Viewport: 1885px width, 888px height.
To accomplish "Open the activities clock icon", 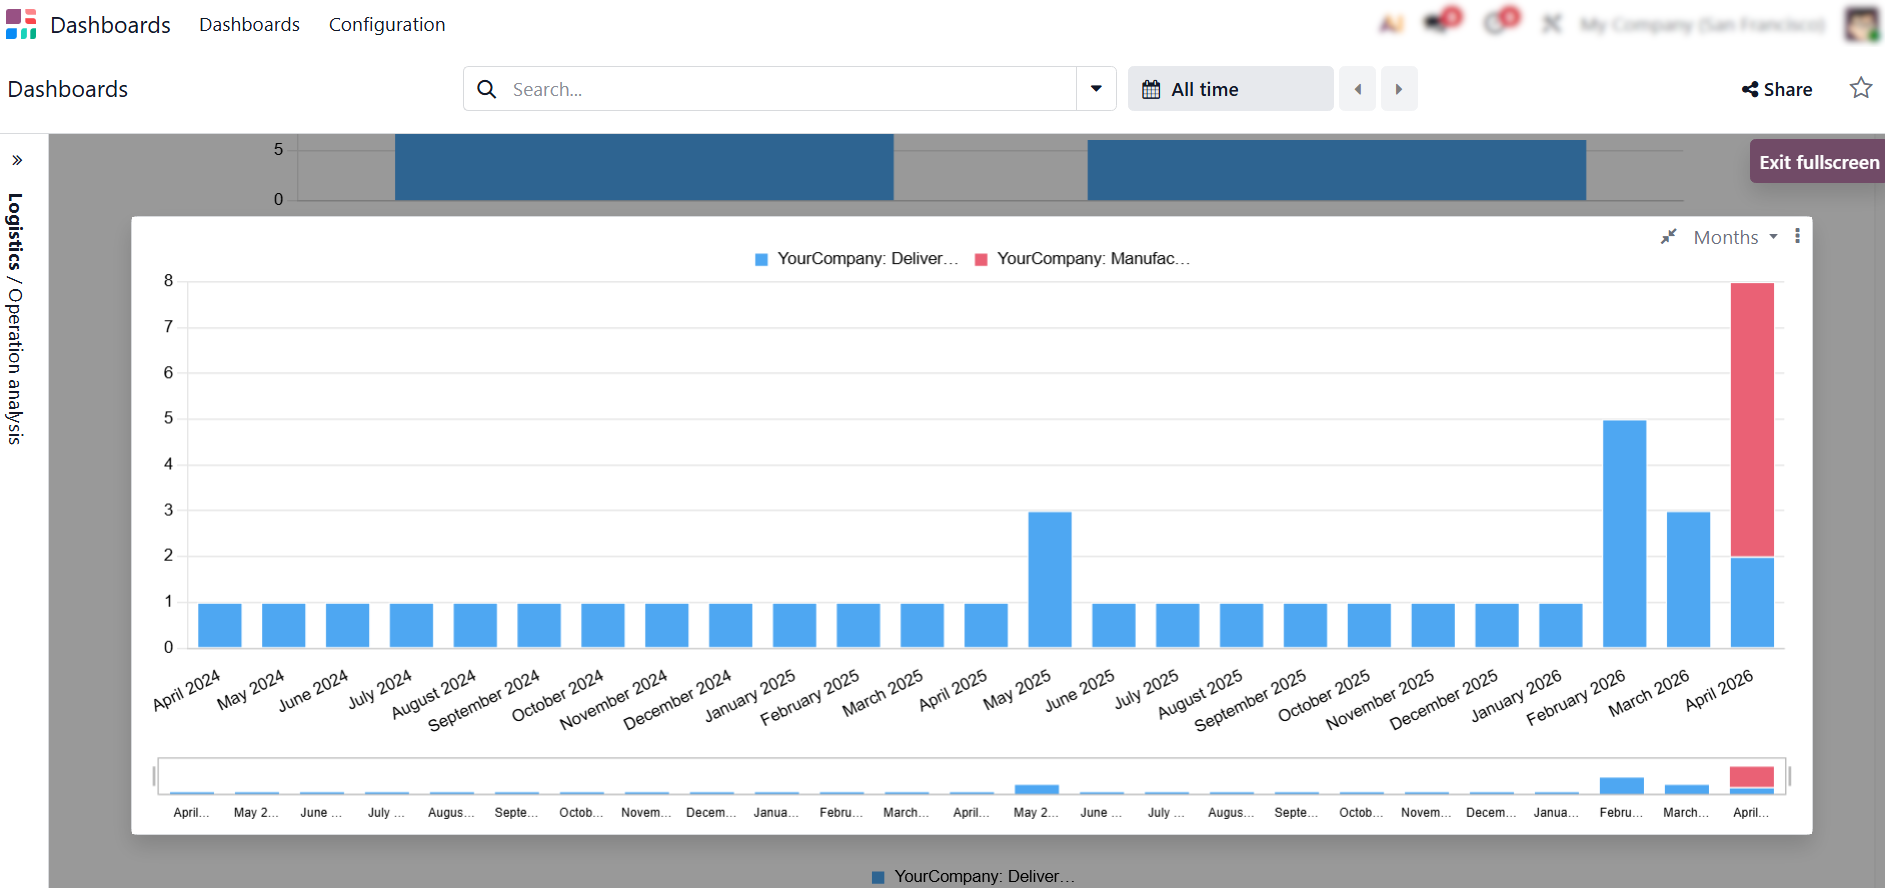I will click(1499, 23).
